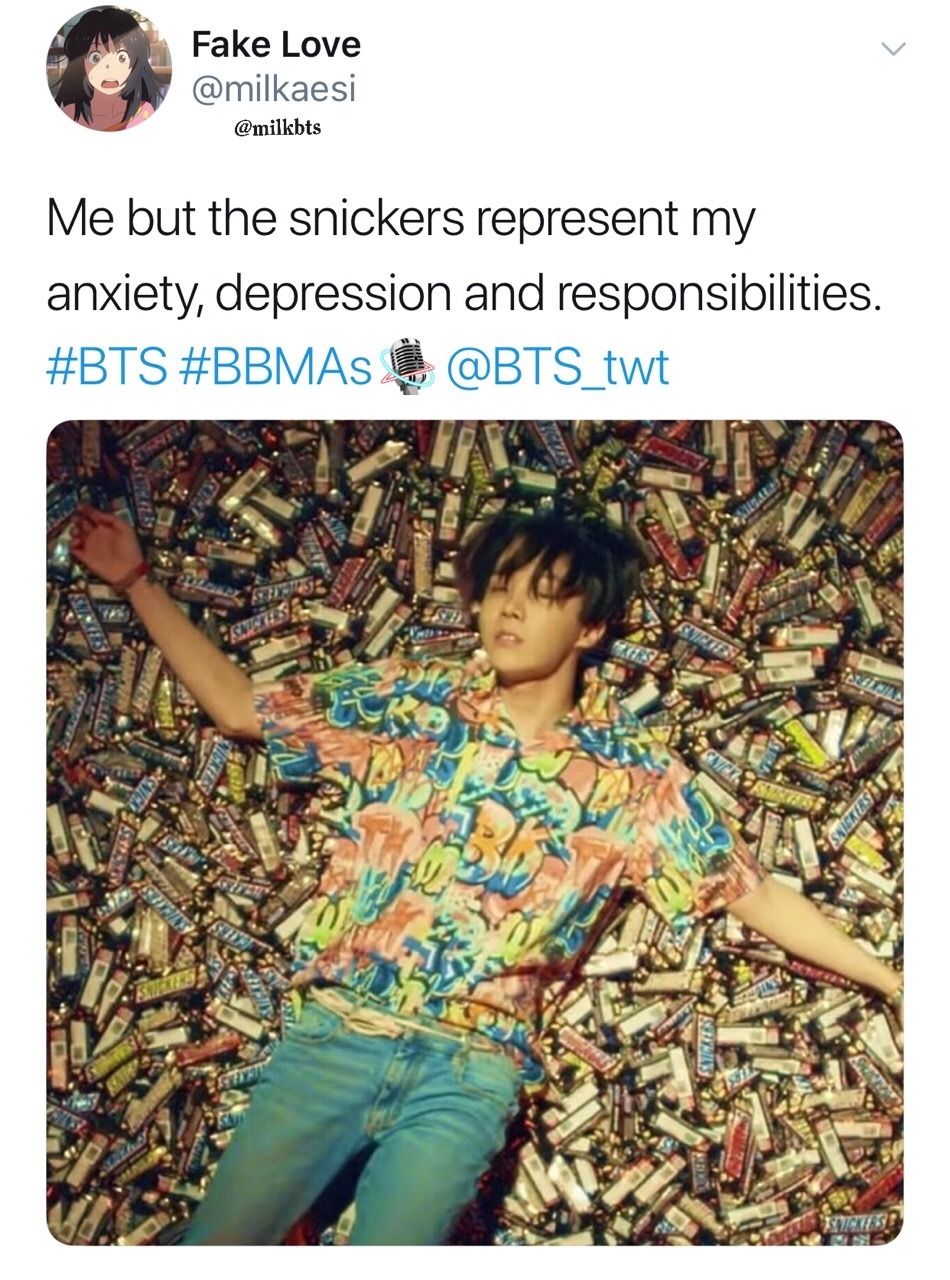Open the @milkaesi handle
The height and width of the screenshot is (1280, 950).
click(273, 90)
